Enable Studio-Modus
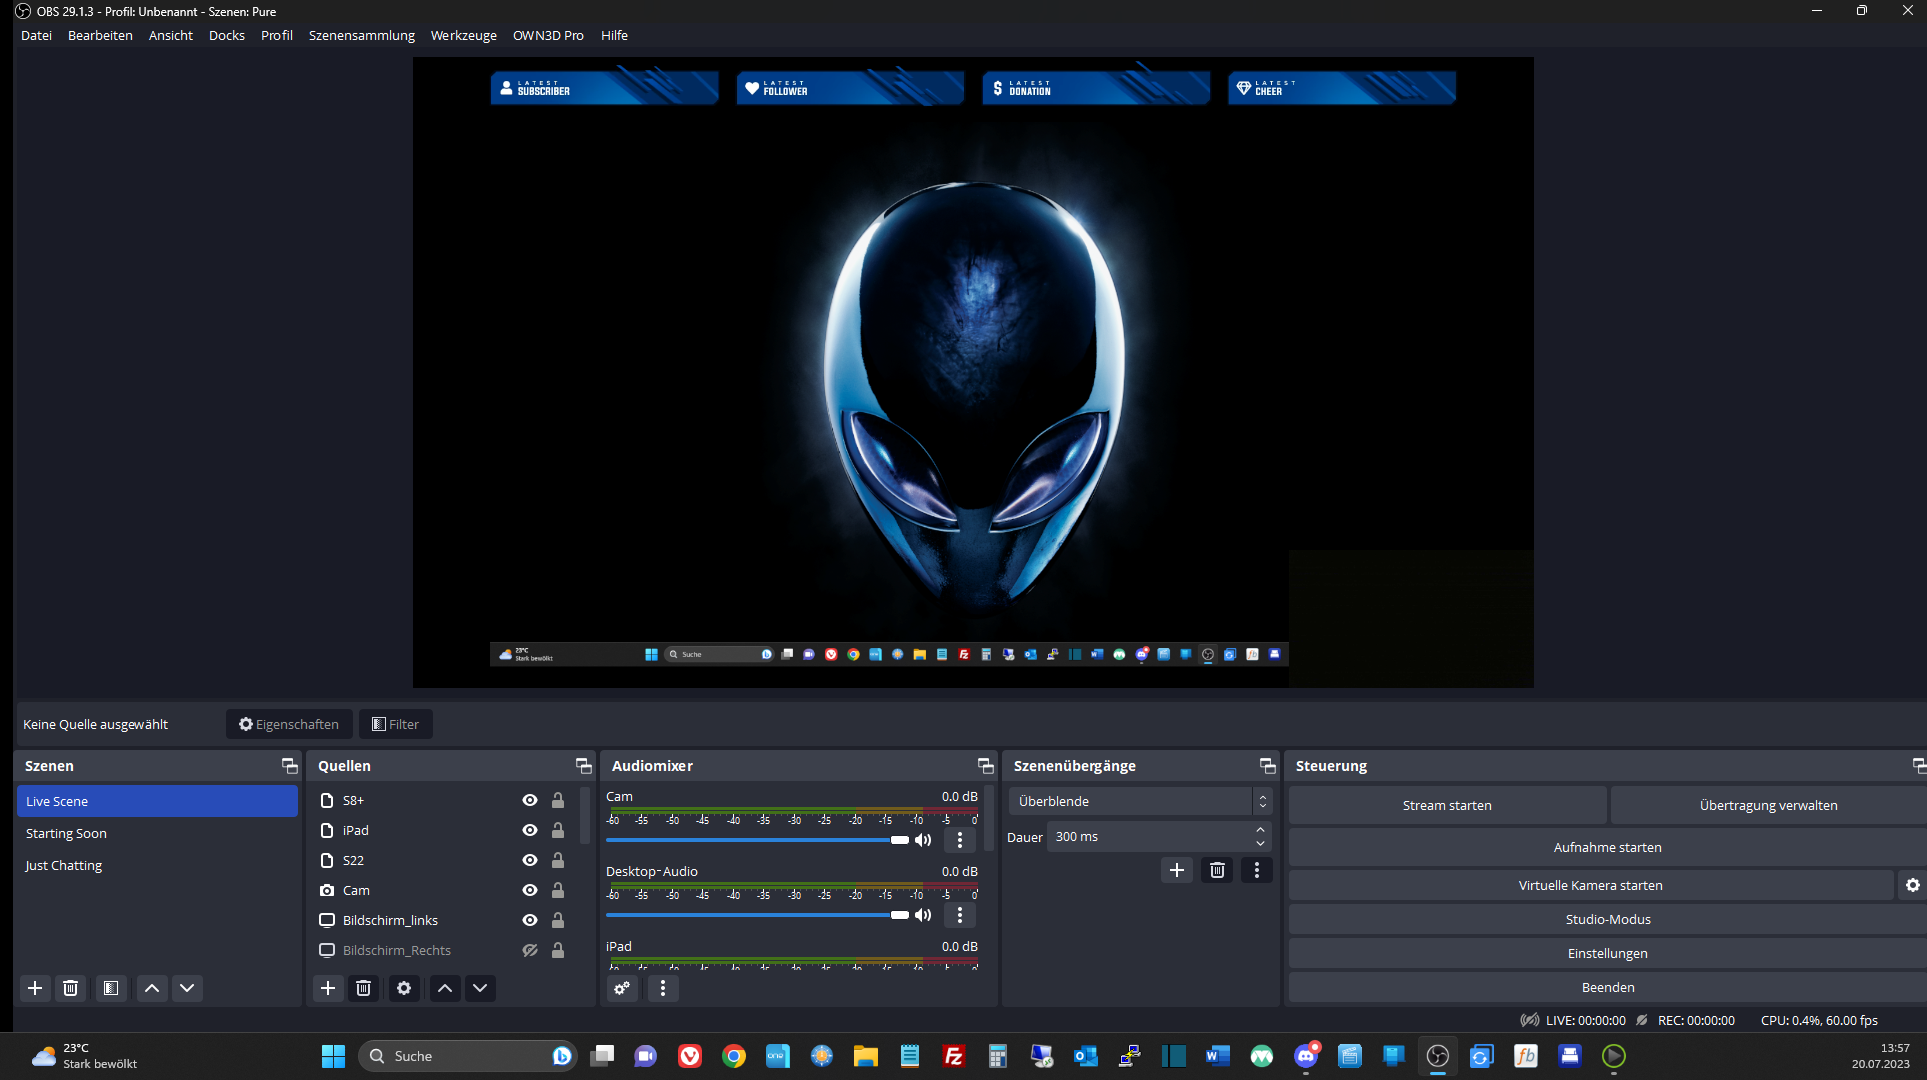This screenshot has width=1927, height=1080. click(x=1607, y=919)
